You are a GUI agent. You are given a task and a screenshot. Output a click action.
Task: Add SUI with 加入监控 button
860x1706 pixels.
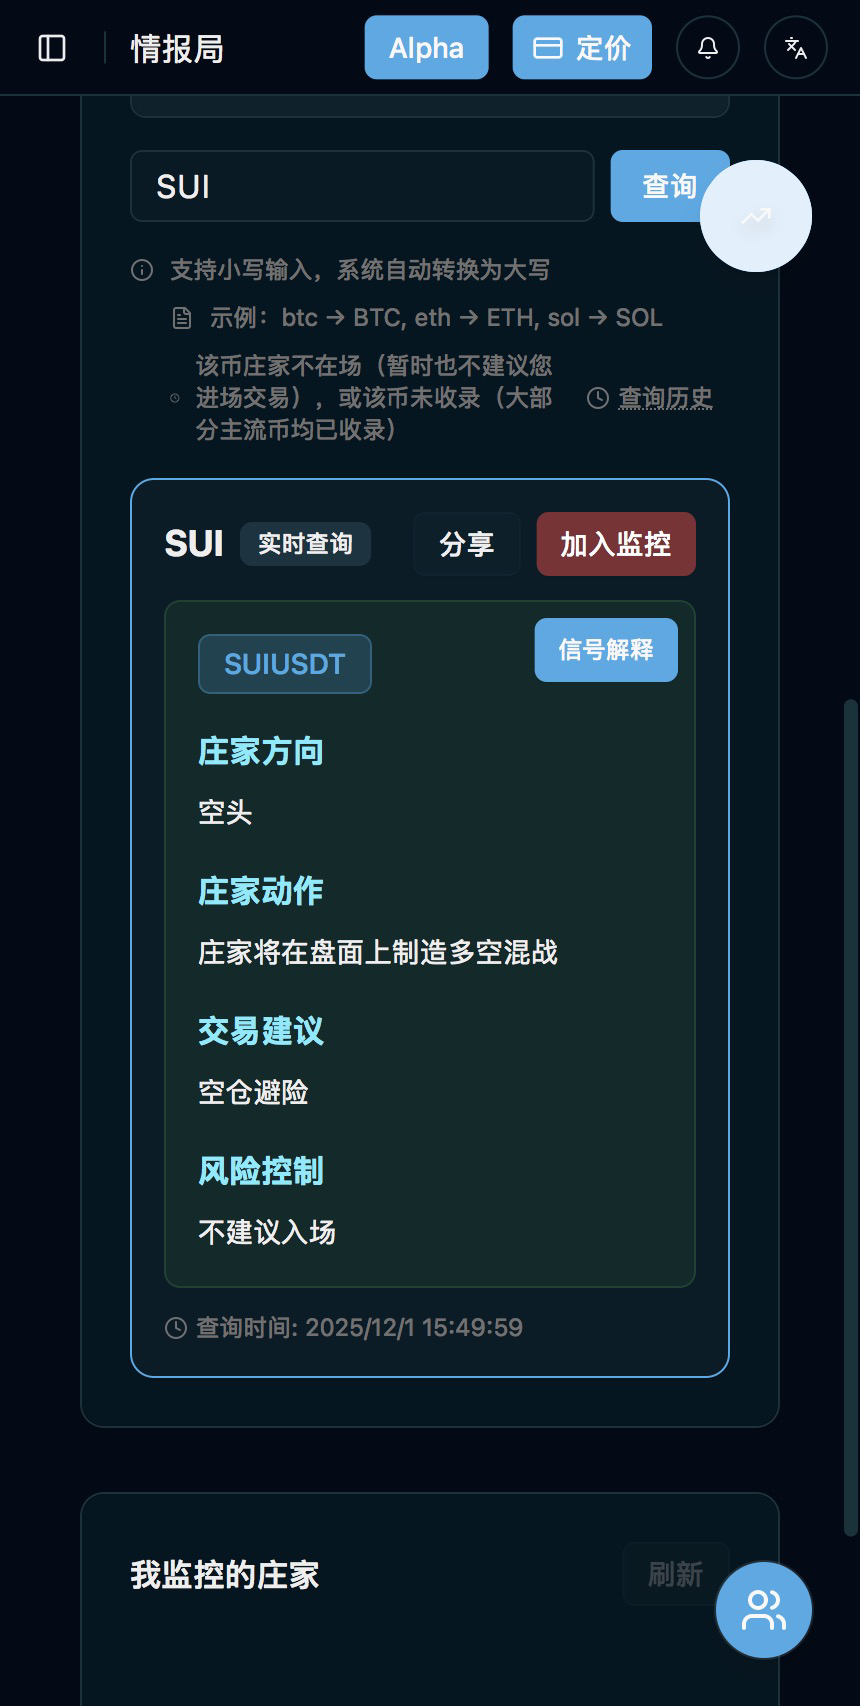click(x=616, y=544)
